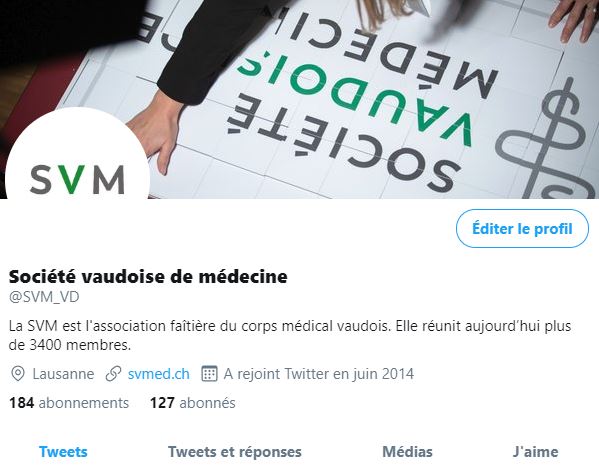Open the Médias tab

coord(407,452)
